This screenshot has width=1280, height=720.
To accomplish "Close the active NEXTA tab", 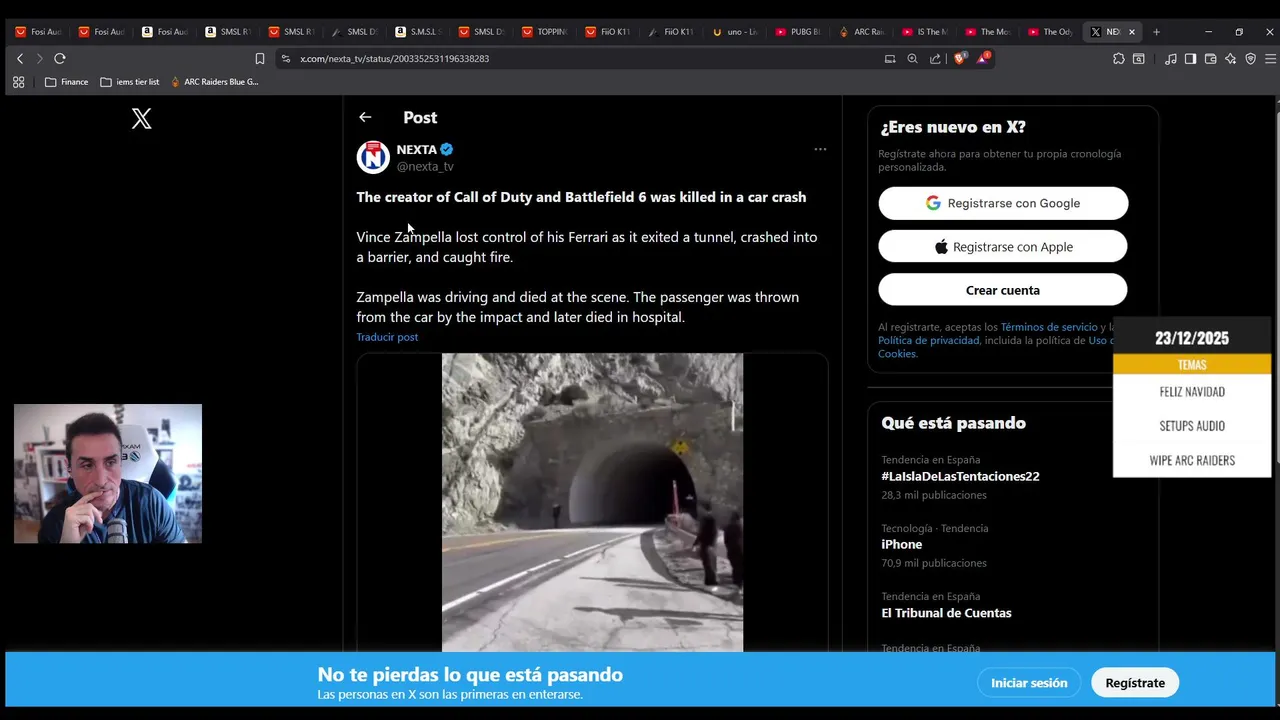I will [x=1132, y=32].
